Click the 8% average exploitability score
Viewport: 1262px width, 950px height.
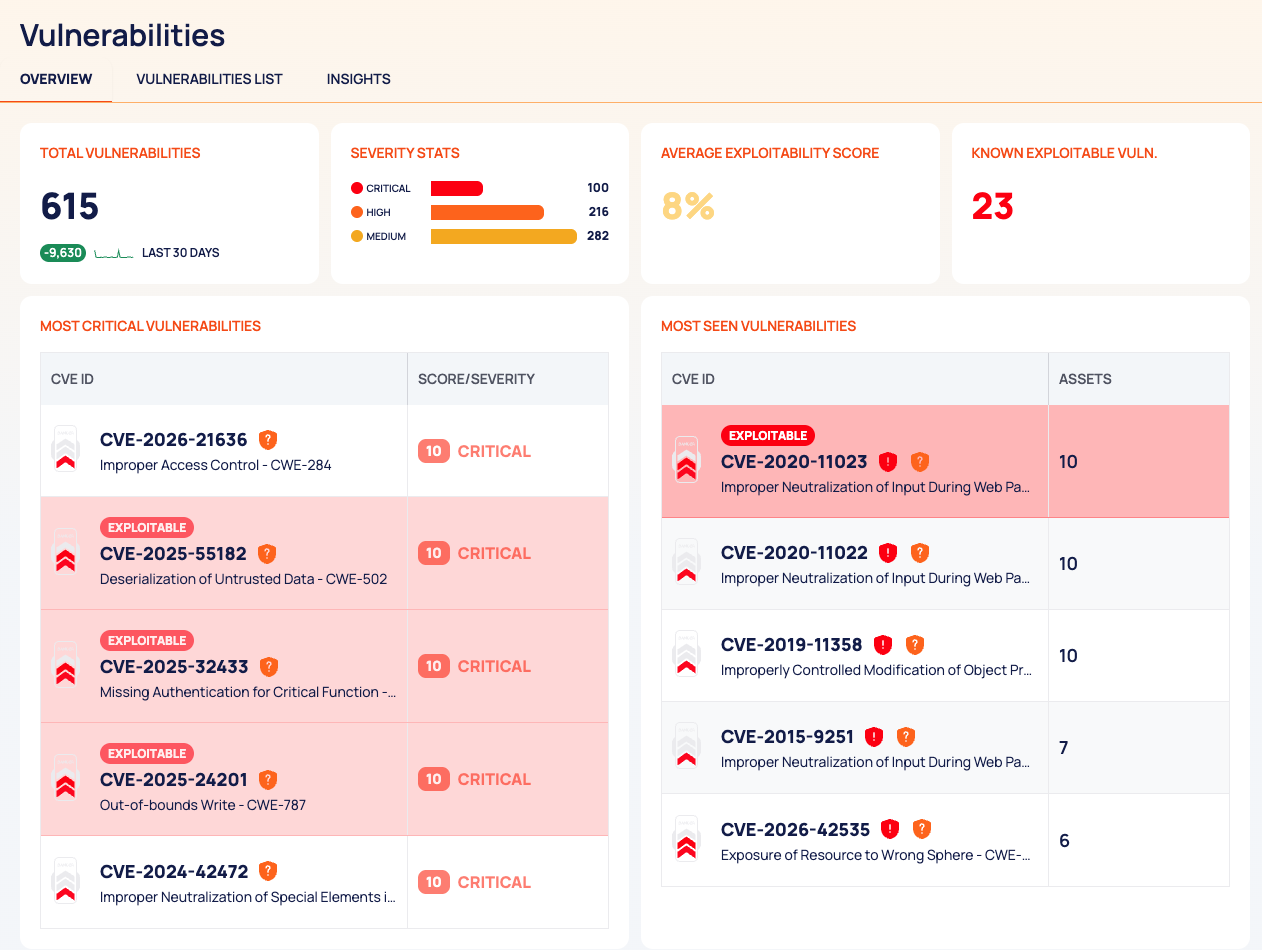pyautogui.click(x=688, y=206)
